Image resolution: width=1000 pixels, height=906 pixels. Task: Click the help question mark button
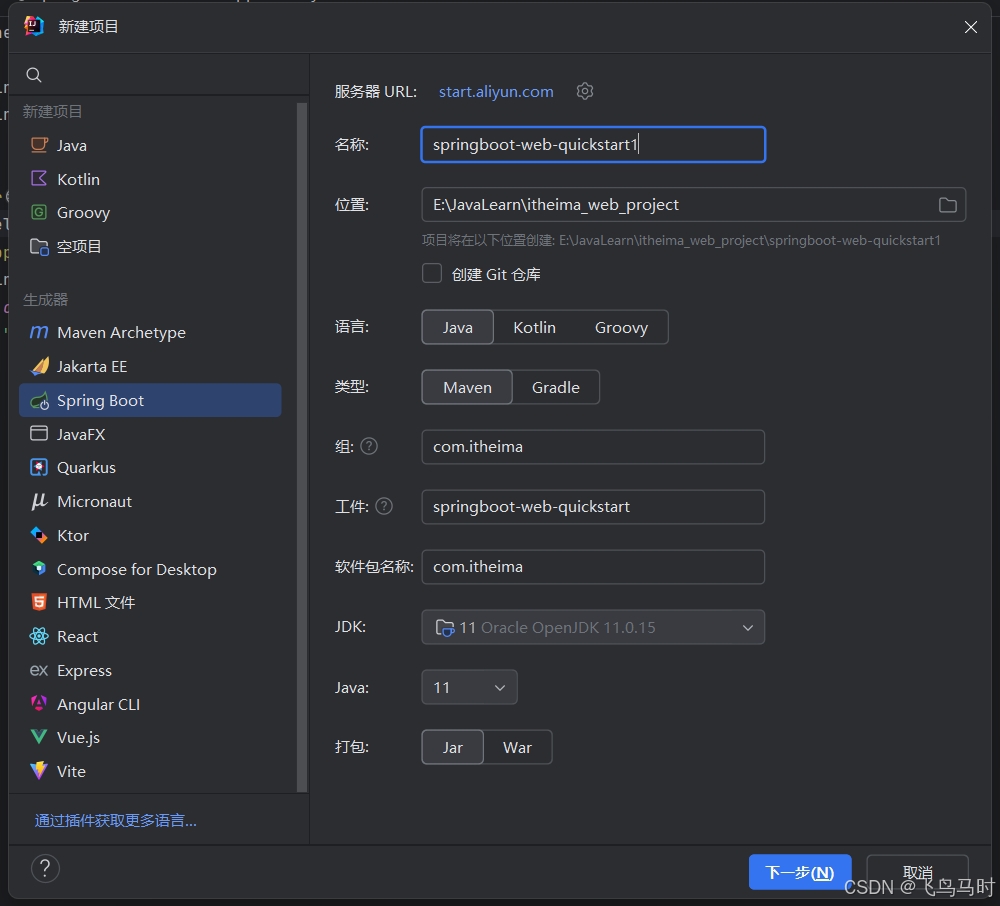tap(45, 868)
